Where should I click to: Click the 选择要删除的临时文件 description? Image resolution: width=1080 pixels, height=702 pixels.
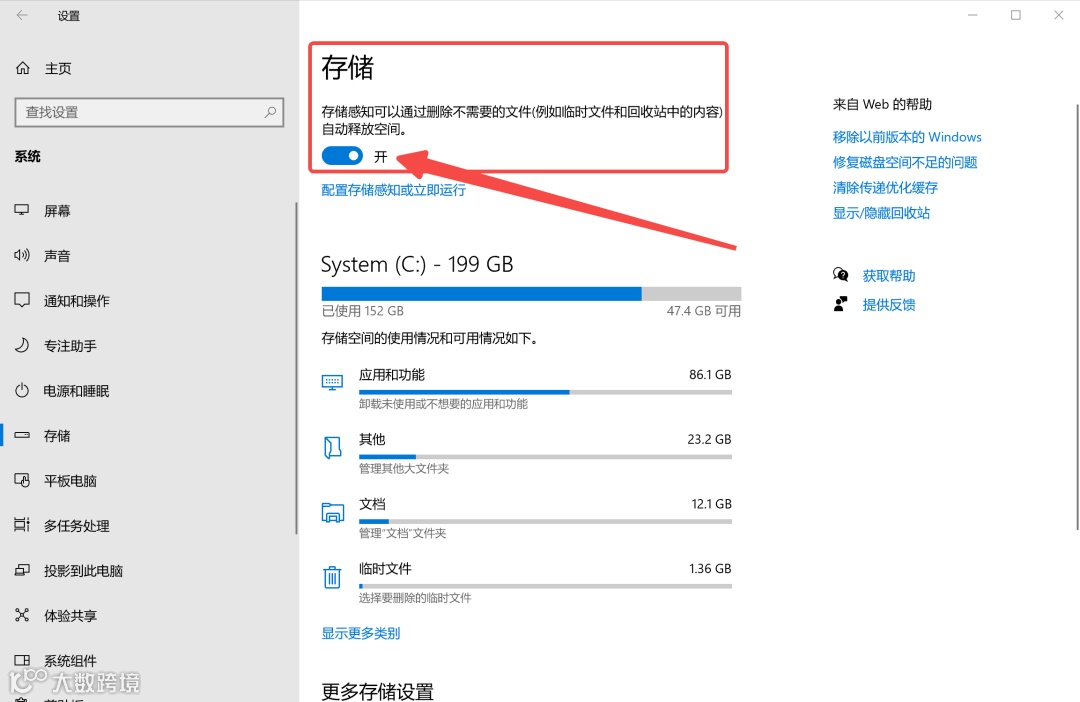(x=415, y=598)
